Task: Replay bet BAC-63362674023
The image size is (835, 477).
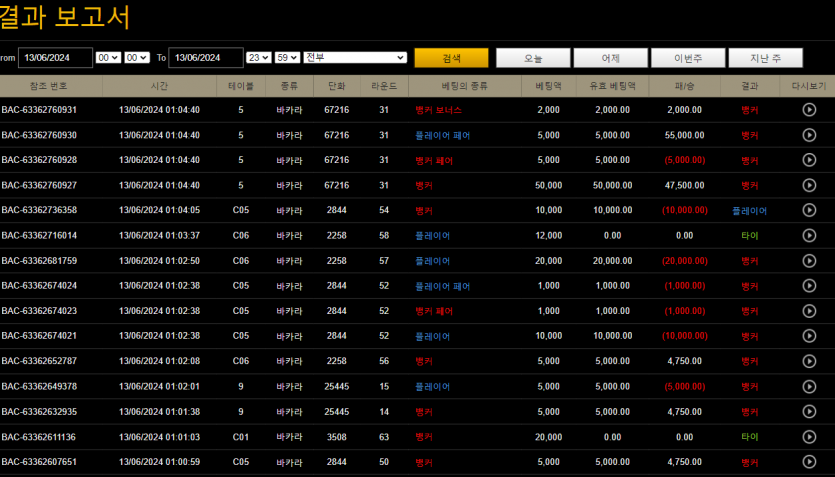Action: click(809, 311)
